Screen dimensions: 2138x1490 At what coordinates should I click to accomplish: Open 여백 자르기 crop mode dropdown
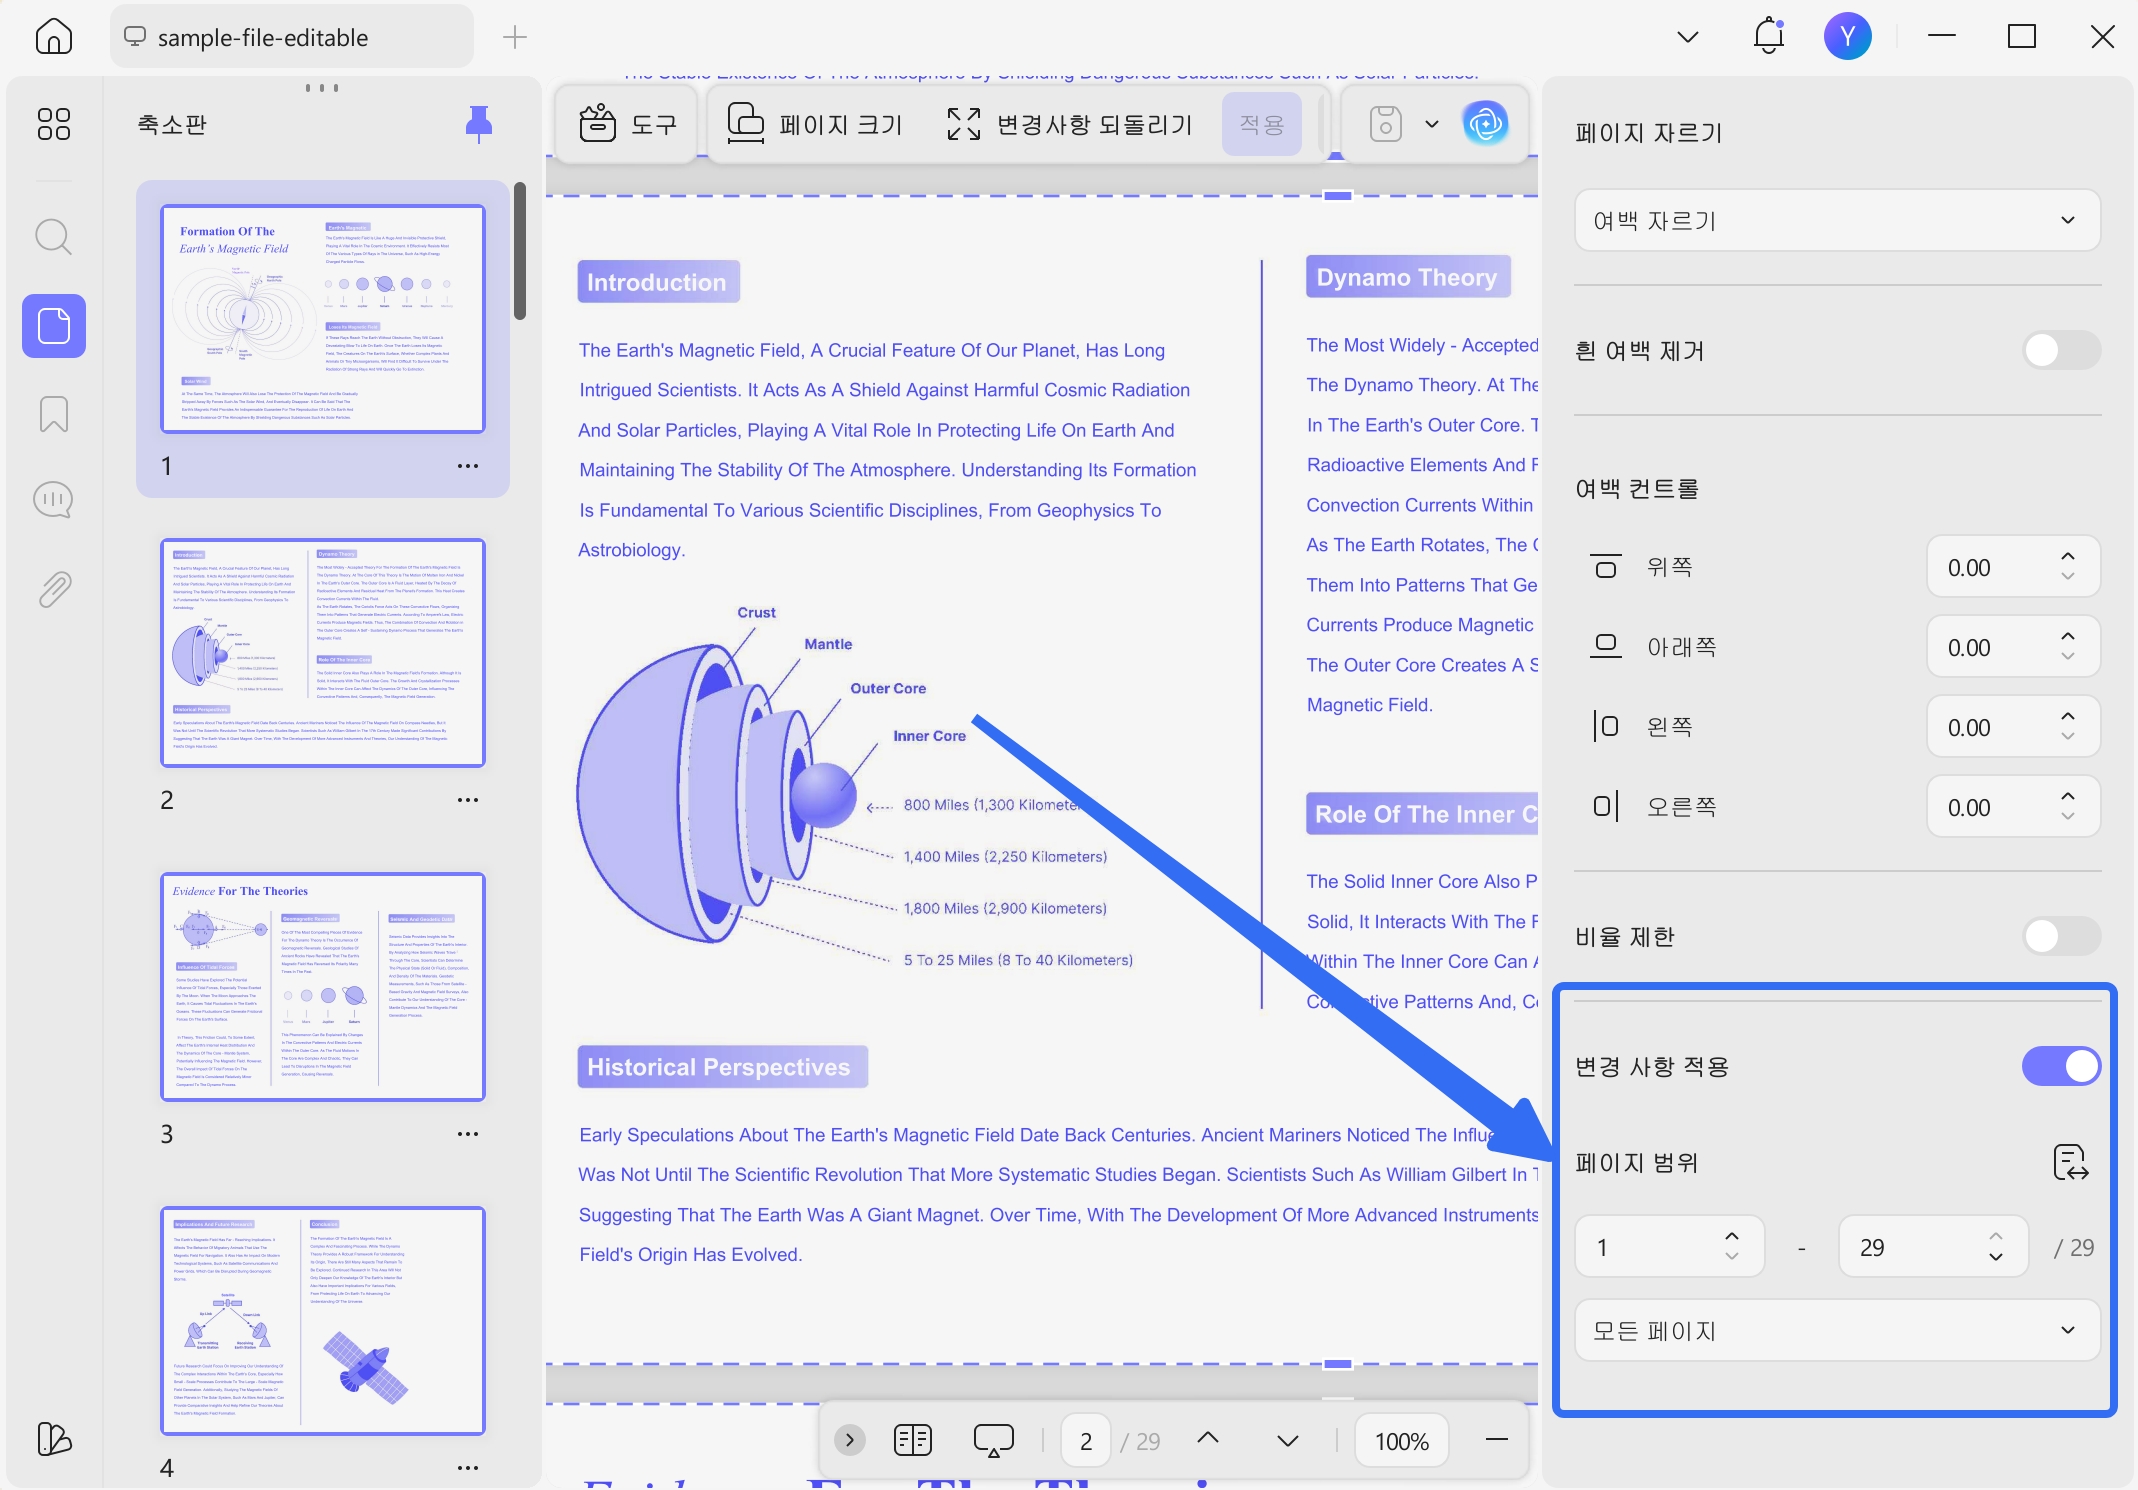tap(1836, 220)
